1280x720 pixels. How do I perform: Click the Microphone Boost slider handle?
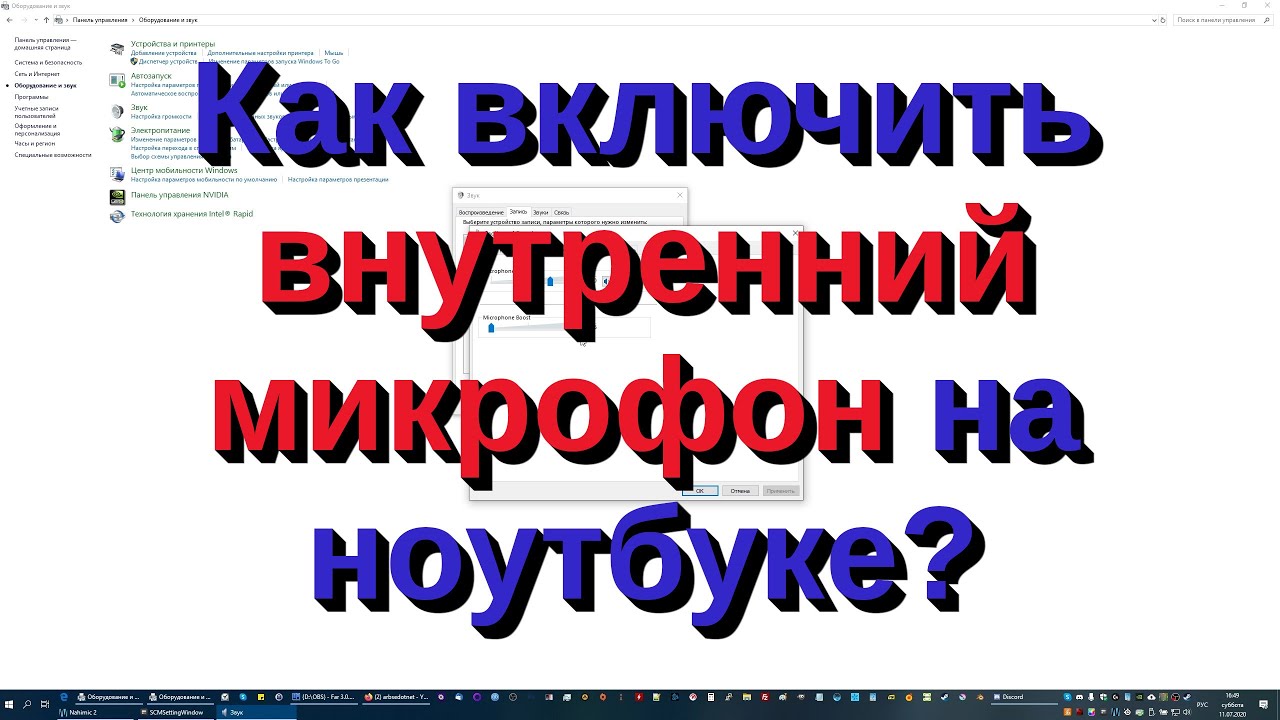point(491,328)
